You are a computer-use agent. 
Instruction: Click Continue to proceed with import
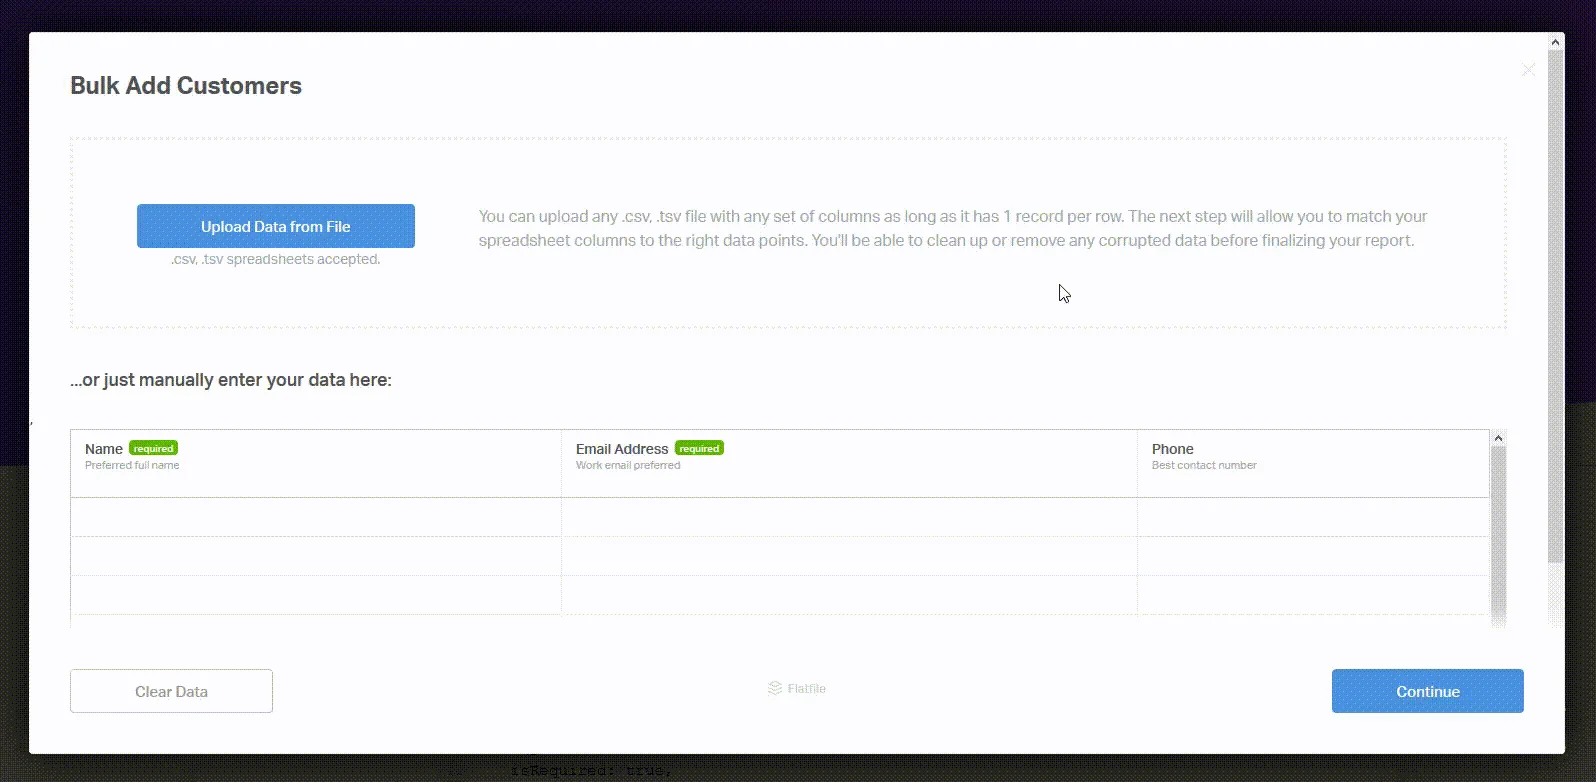coord(1427,691)
